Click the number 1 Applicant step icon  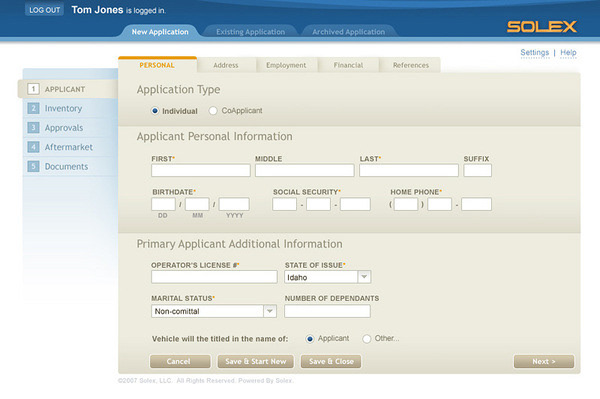(33, 89)
